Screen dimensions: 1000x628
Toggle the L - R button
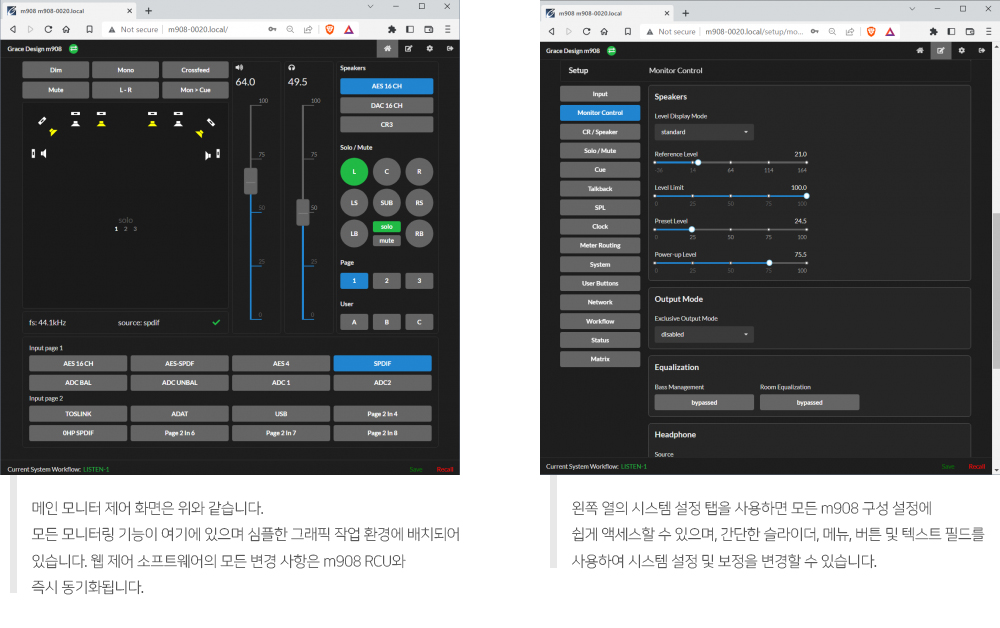(x=126, y=90)
